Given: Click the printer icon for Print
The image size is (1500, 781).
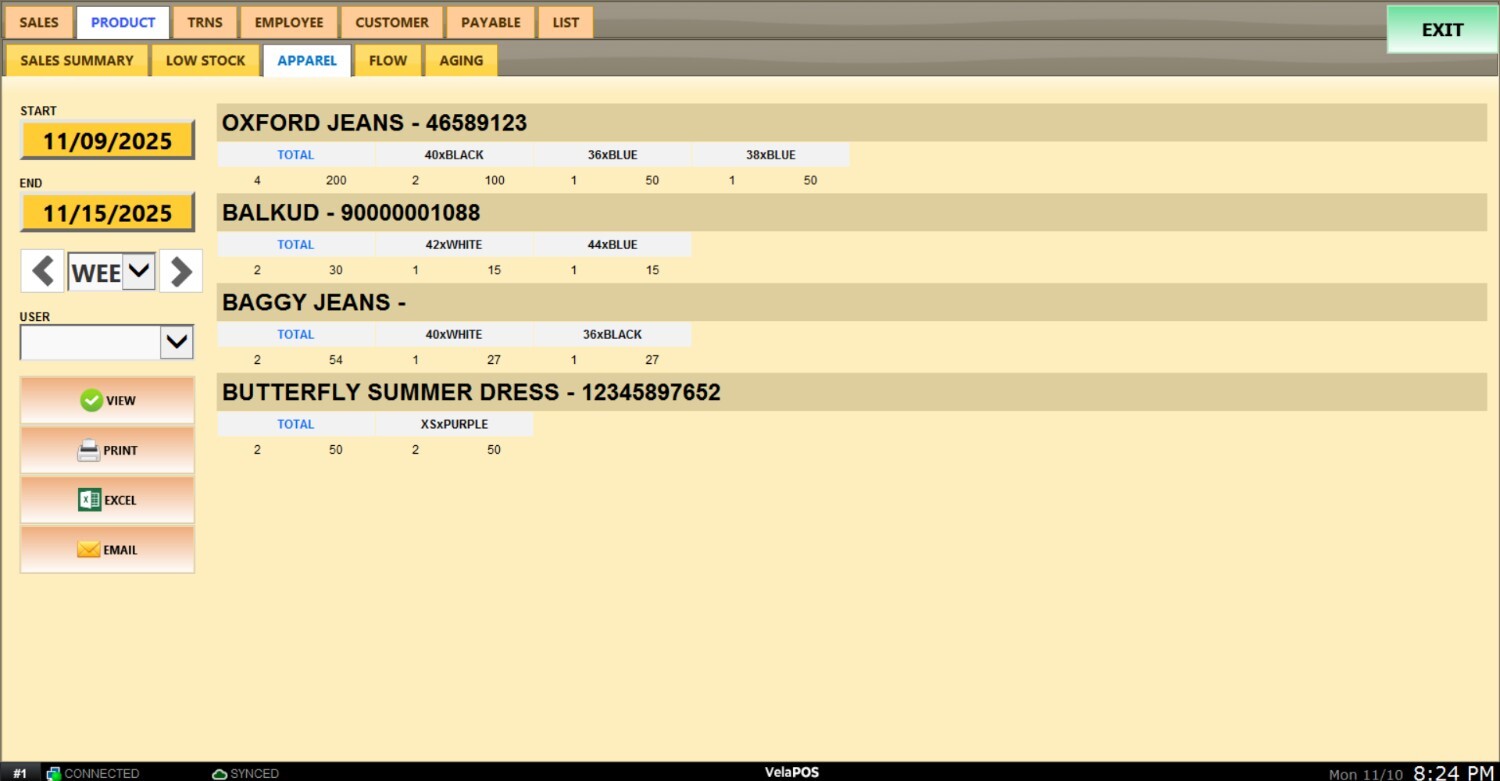Looking at the screenshot, I should pyautogui.click(x=89, y=450).
